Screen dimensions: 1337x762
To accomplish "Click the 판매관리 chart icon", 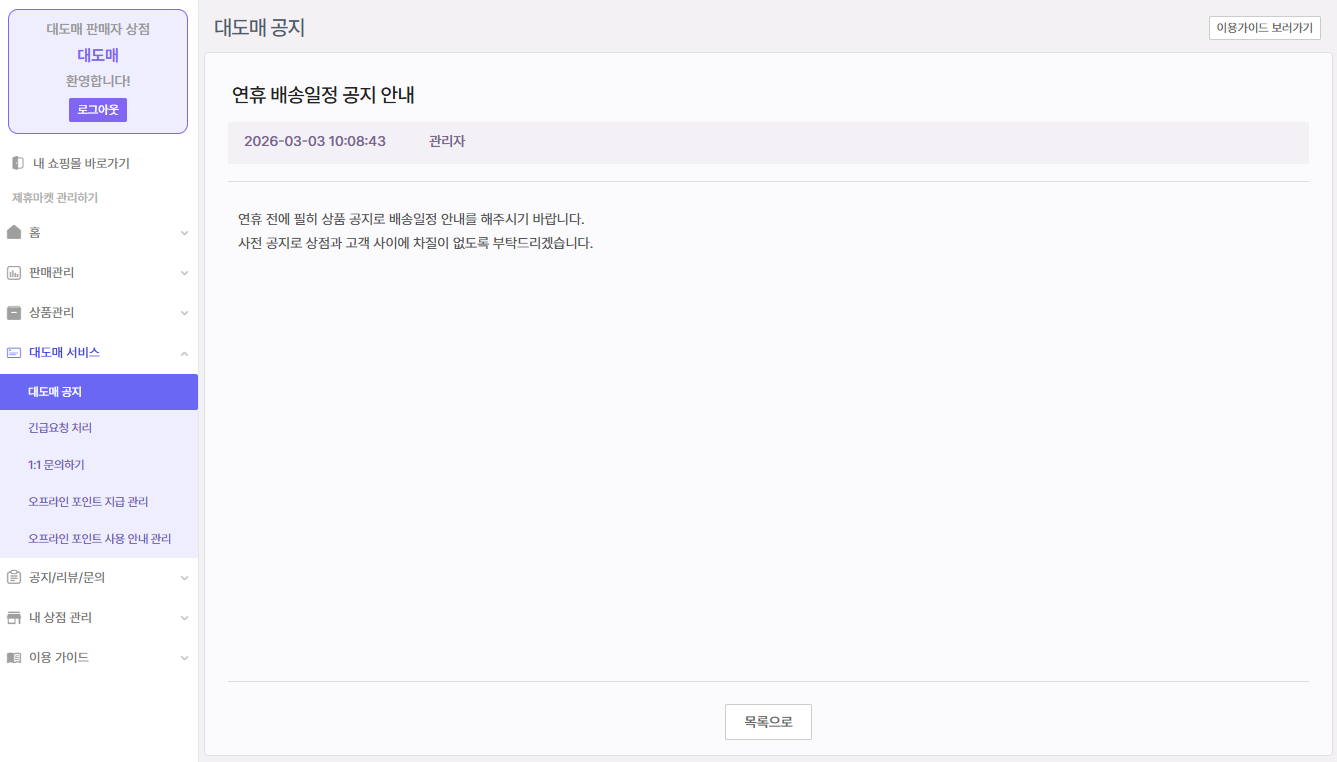I will [14, 273].
